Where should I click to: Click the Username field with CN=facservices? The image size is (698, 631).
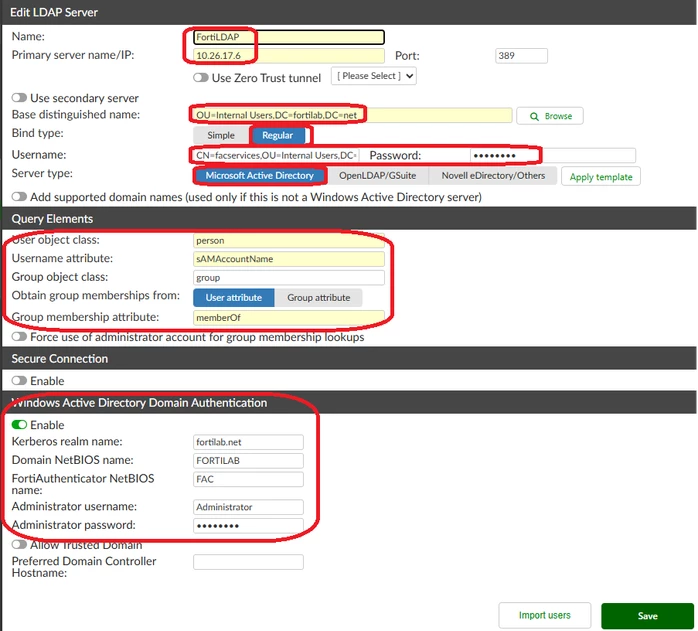[x=276, y=155]
